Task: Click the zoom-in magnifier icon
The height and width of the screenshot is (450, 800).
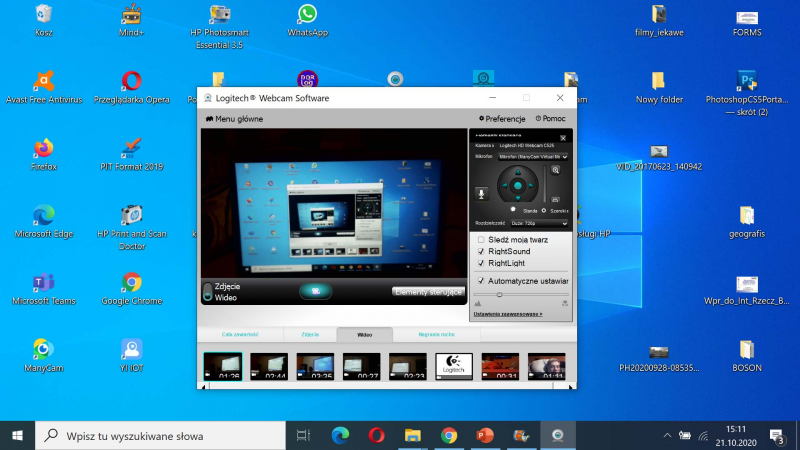Action: [x=556, y=170]
